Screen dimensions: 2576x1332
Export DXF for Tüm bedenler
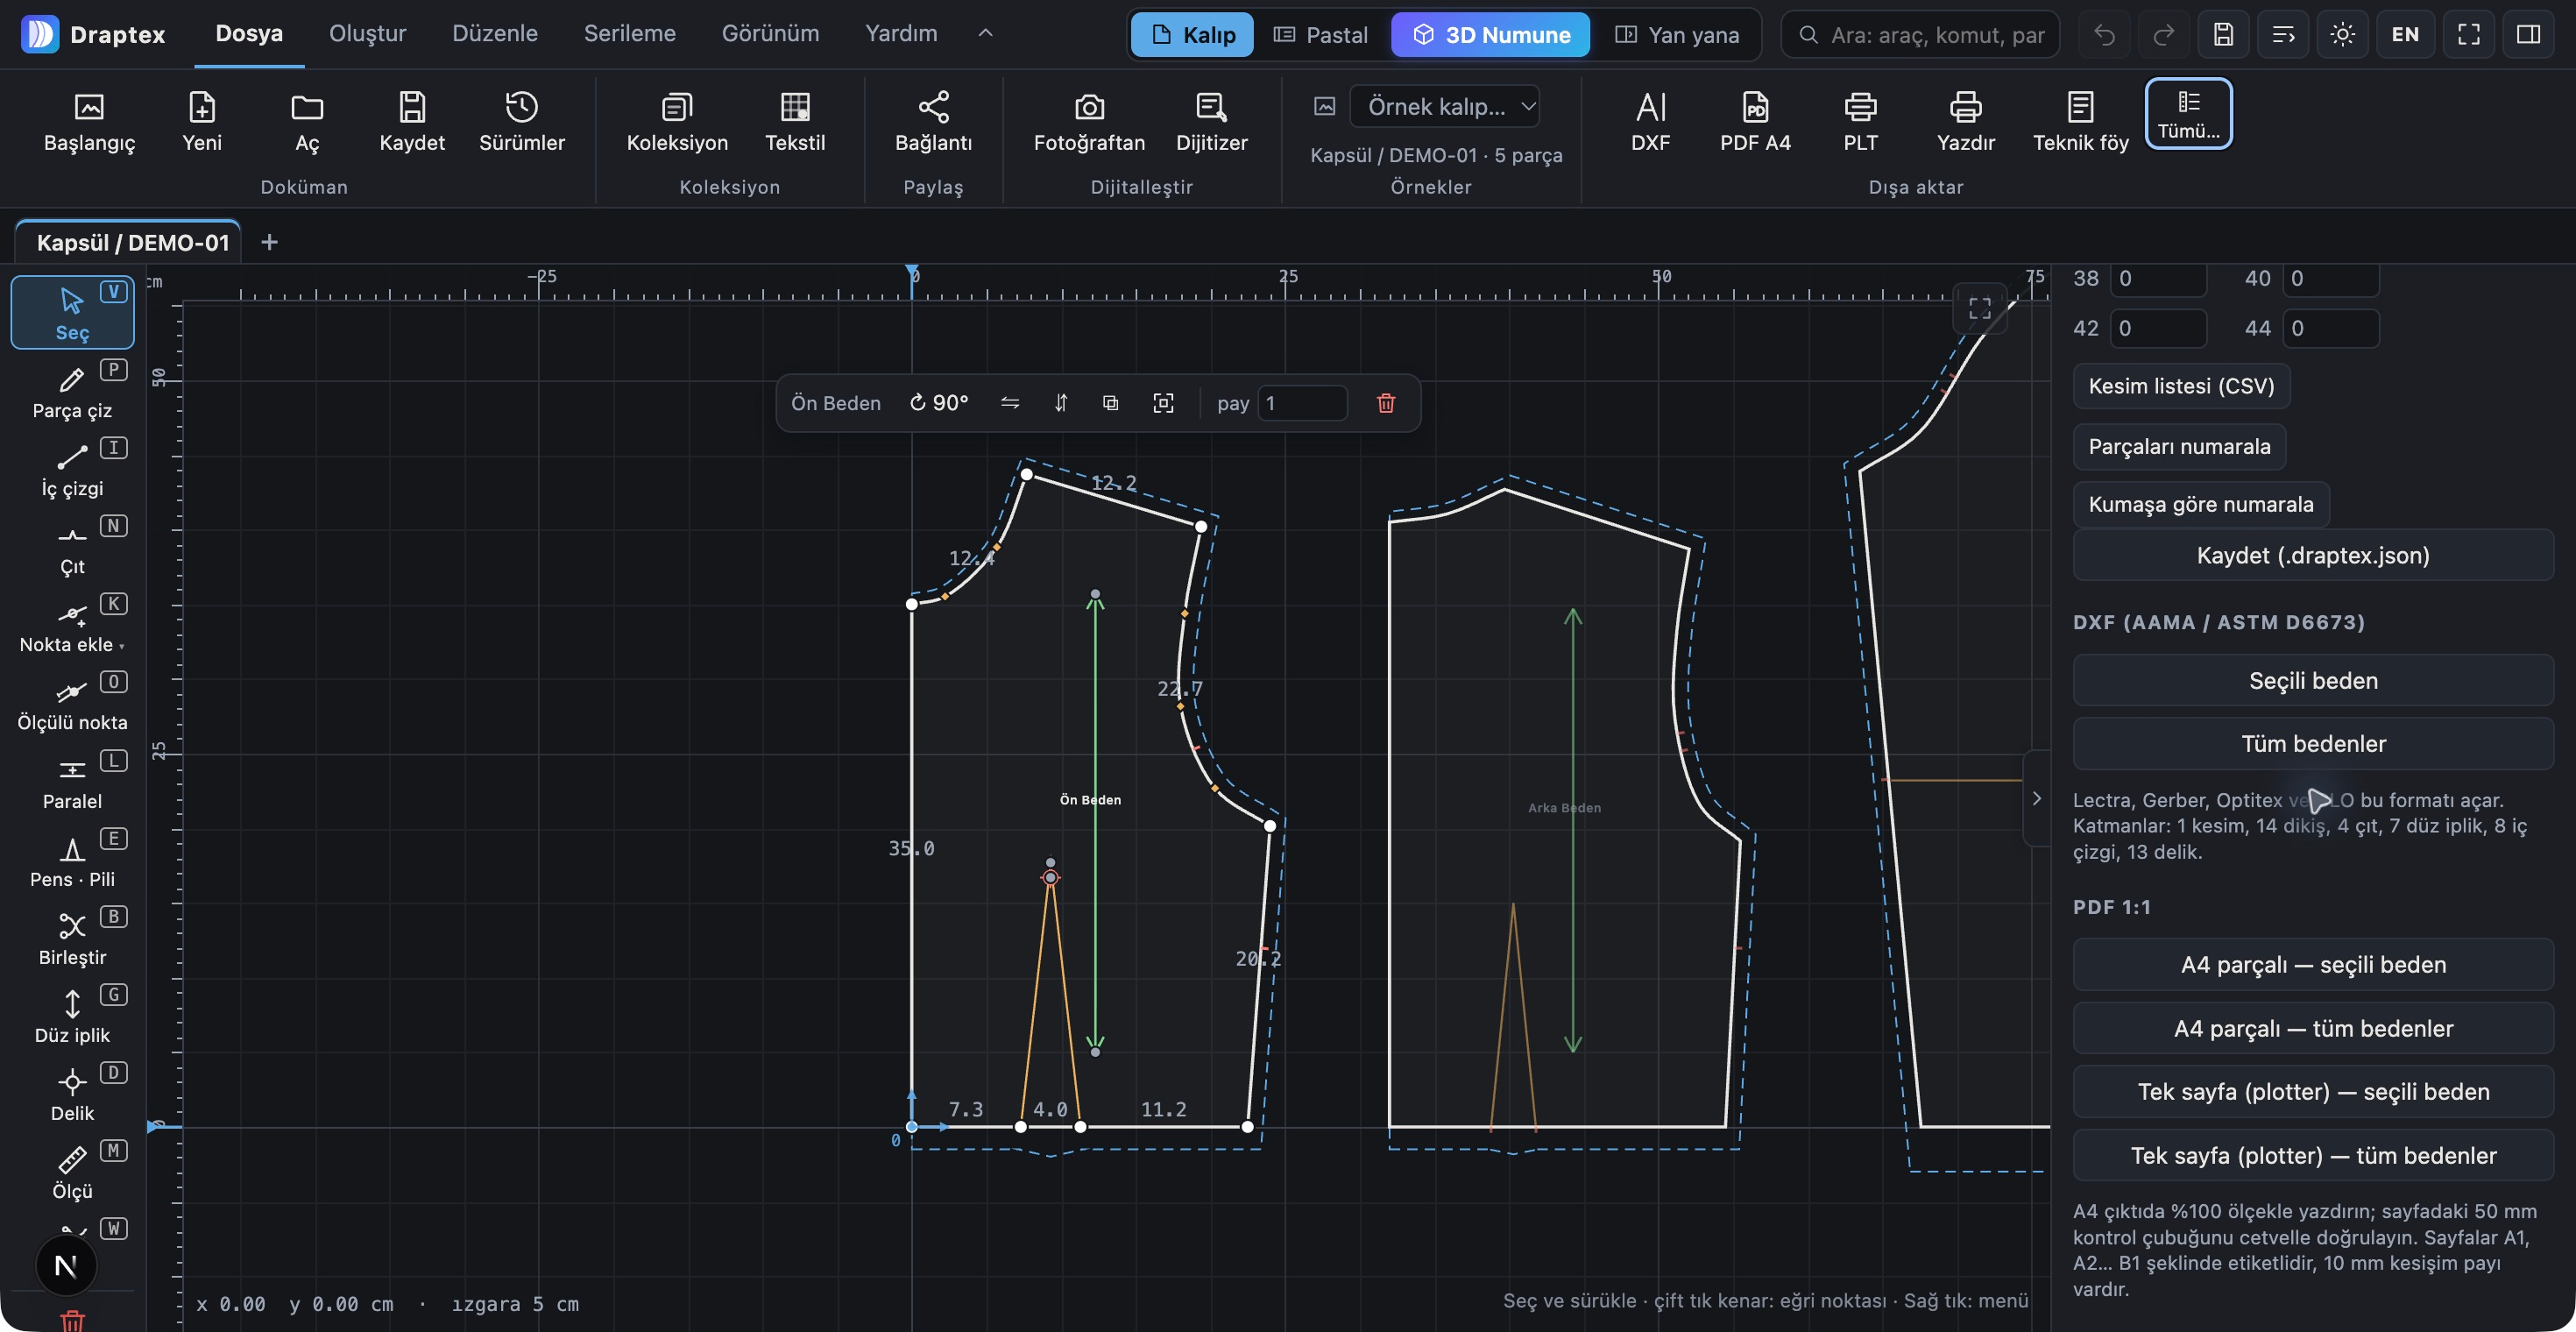coord(2312,743)
